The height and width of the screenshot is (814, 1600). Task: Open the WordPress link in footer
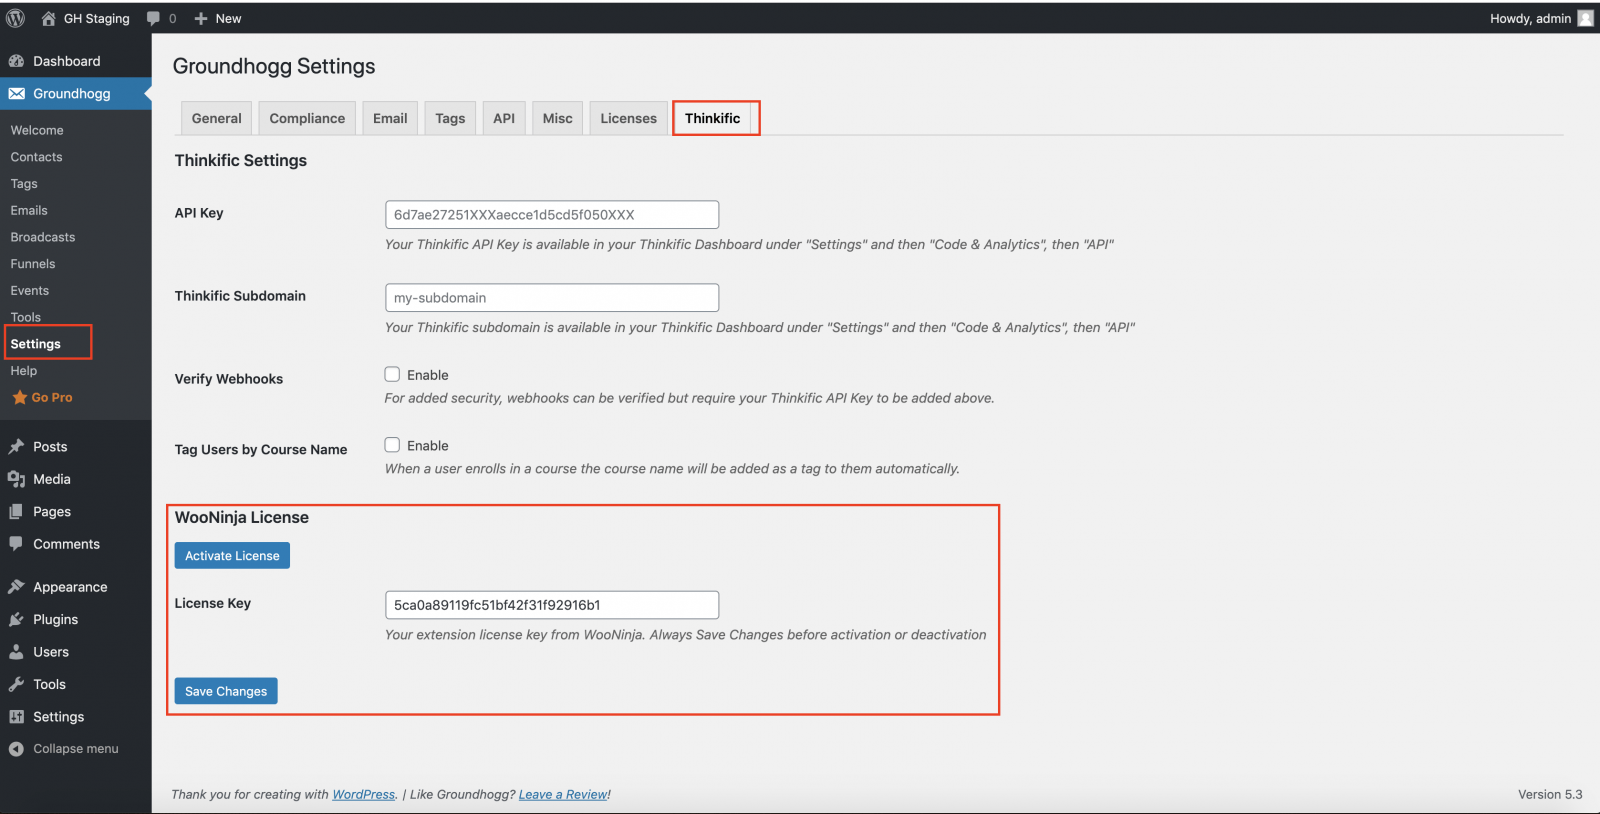[364, 795]
